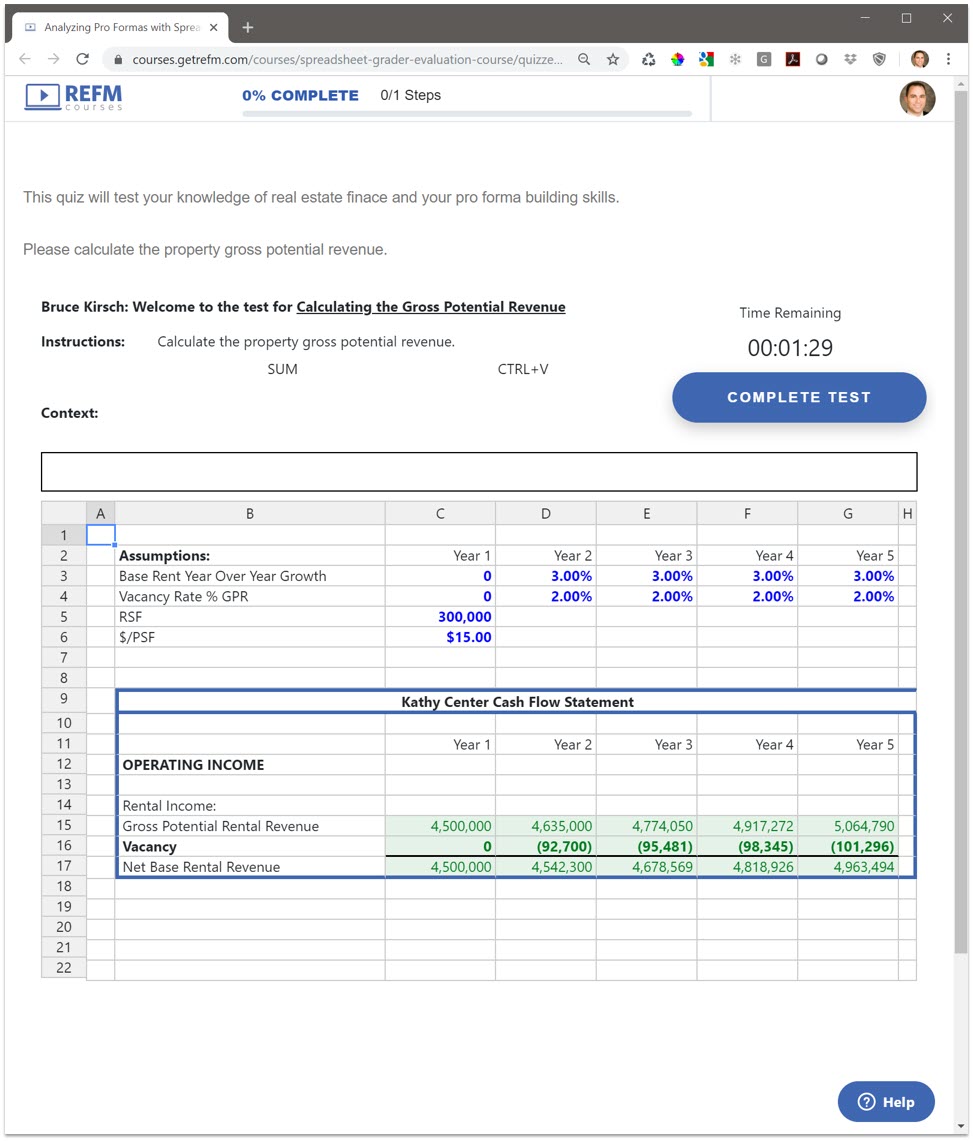
Task: Select column A header
Action: click(101, 513)
